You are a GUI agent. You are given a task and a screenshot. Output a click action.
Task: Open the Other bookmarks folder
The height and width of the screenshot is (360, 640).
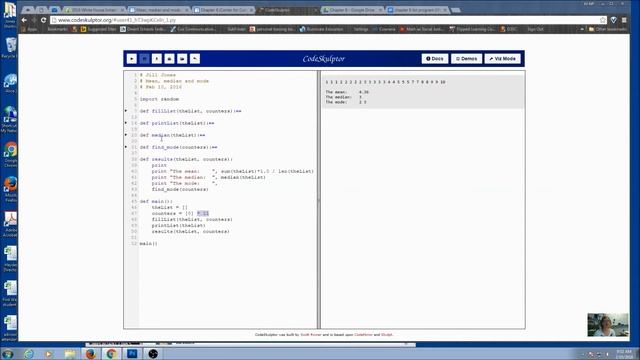(607, 29)
